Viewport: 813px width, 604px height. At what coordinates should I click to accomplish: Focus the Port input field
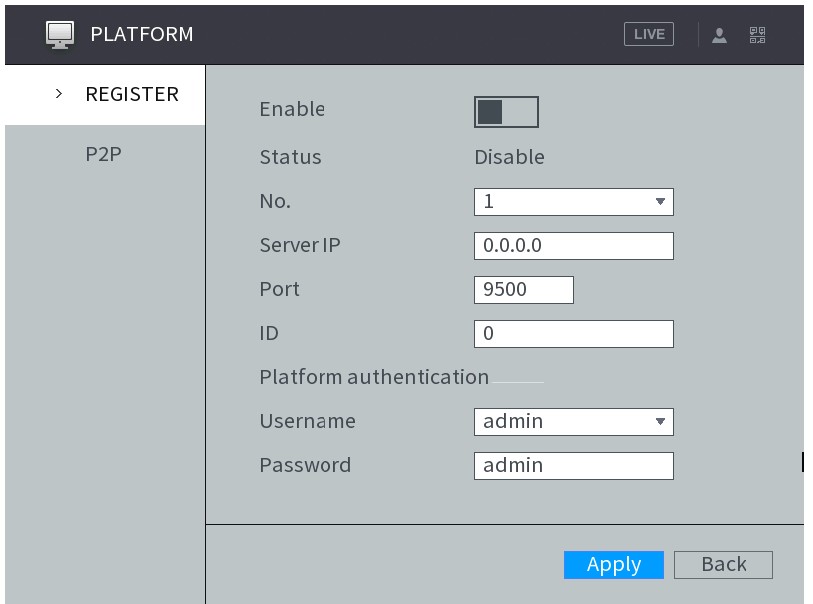[x=523, y=290]
